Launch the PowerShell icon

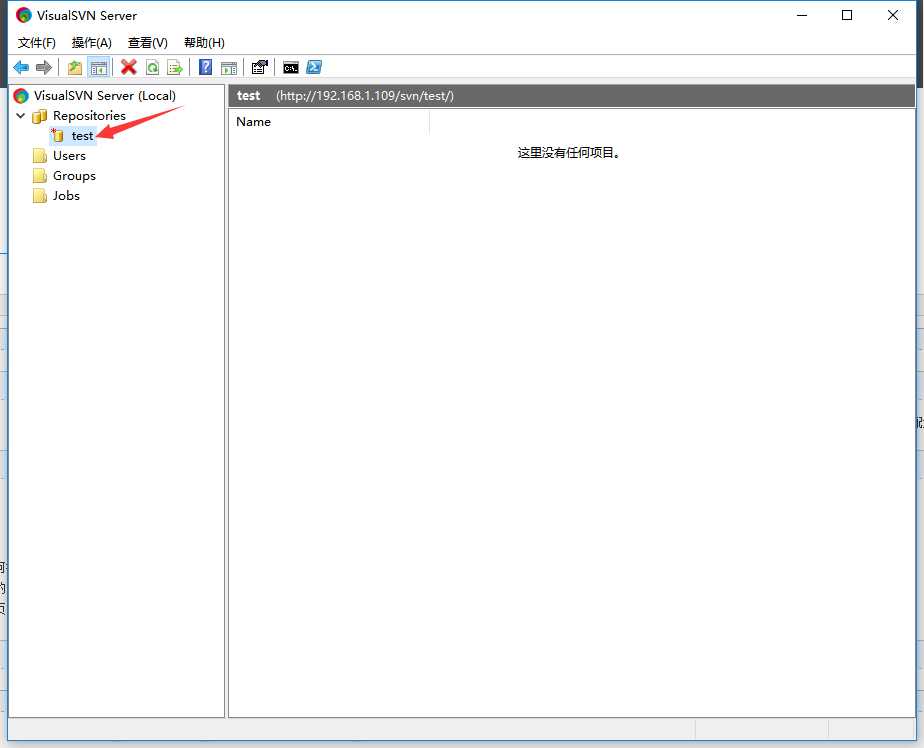(x=314, y=67)
